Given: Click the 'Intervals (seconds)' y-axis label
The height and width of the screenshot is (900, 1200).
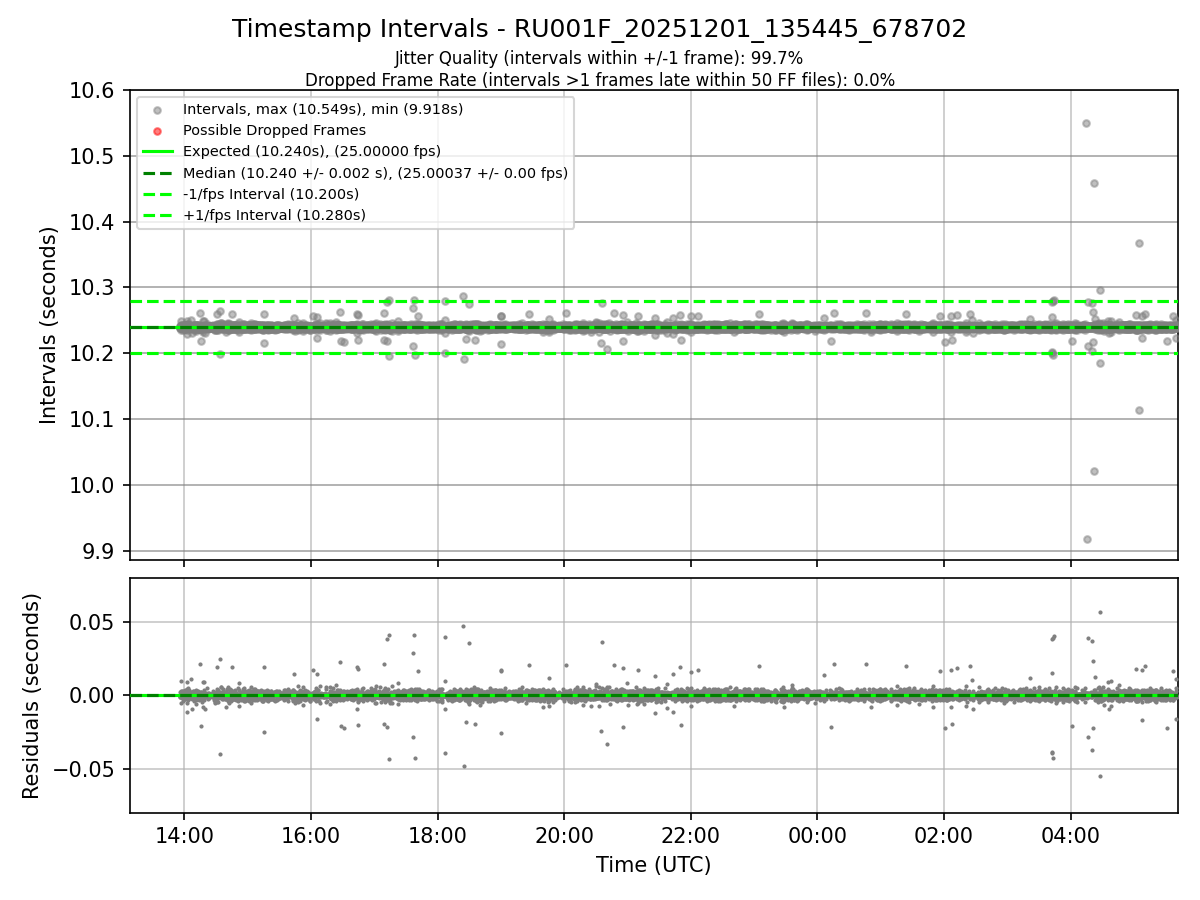Looking at the screenshot, I should point(49,325).
